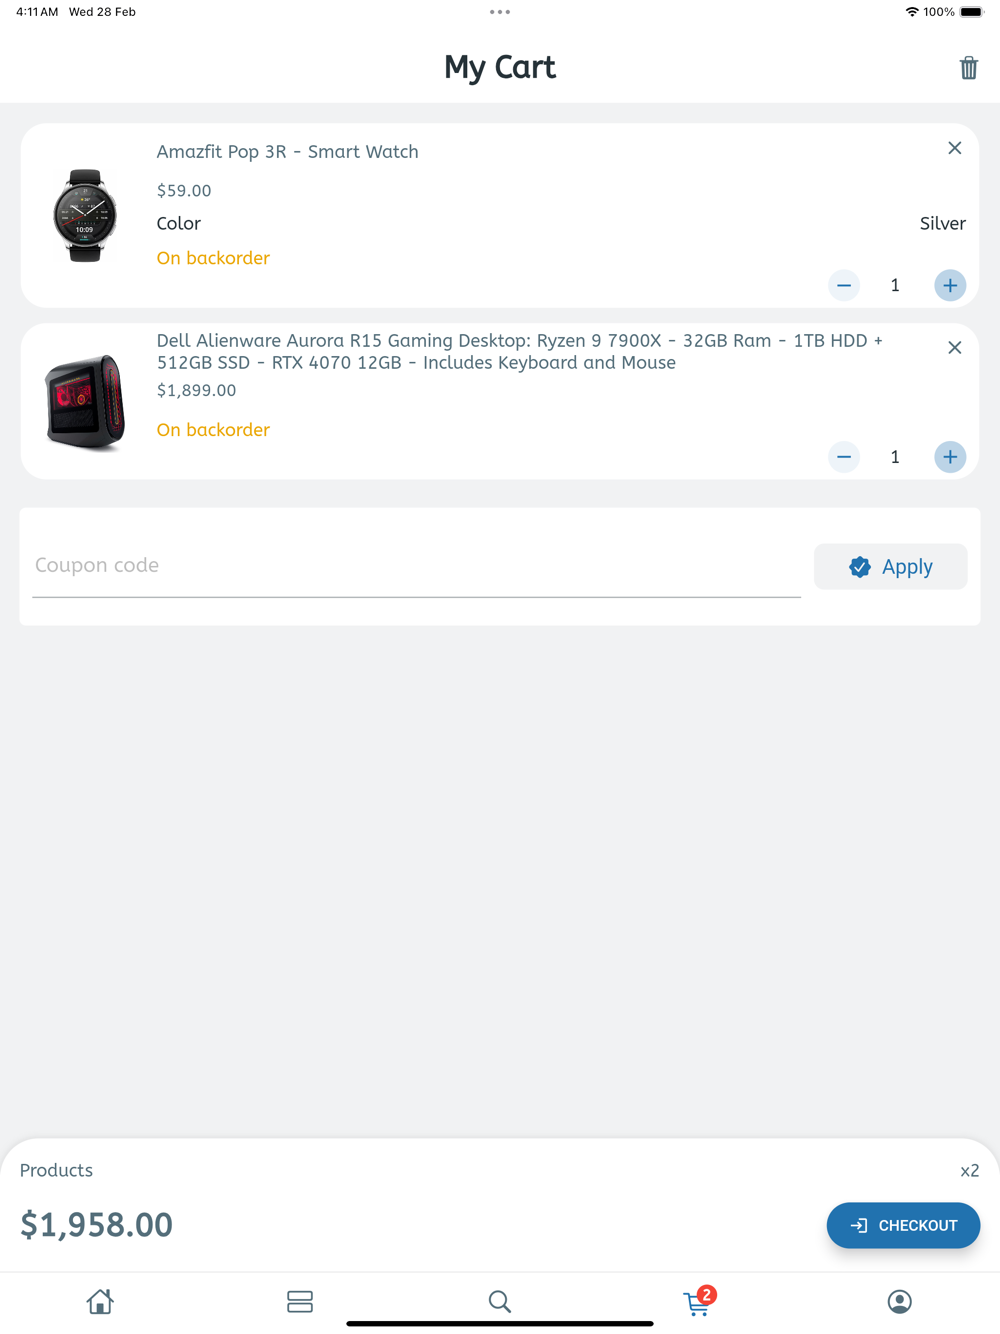Remove the Dell Alienware desktop from cart
Viewport: 1000px width, 1334px height.
pos(954,348)
